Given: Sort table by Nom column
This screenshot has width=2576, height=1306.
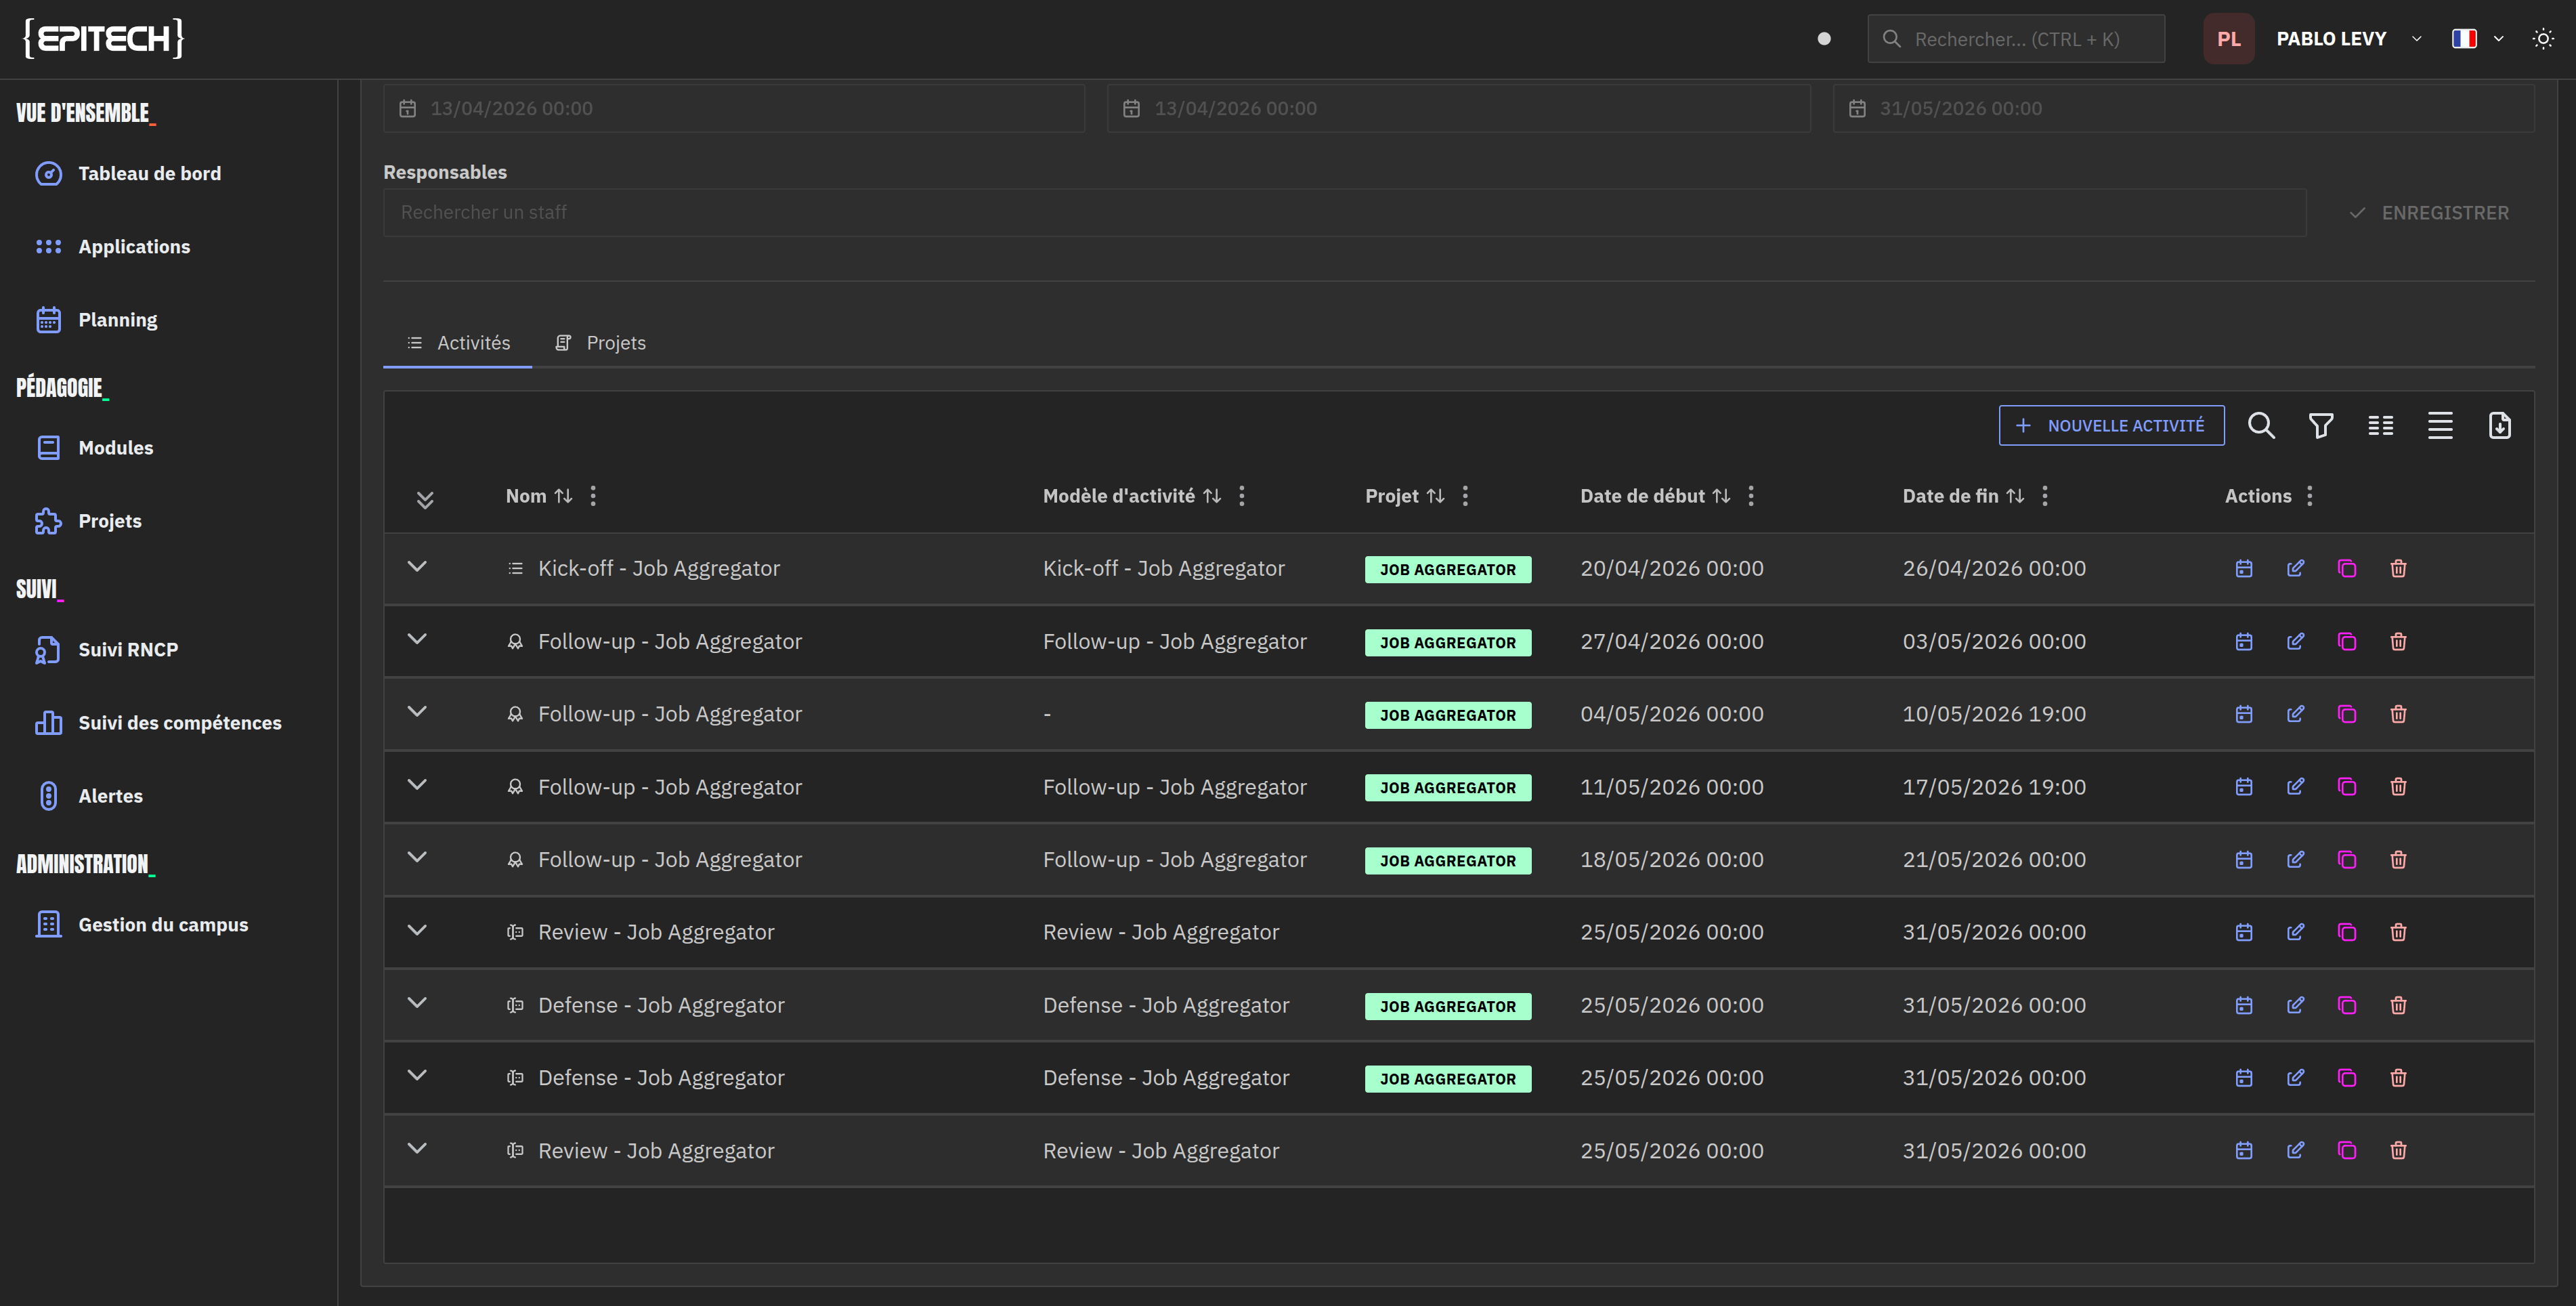Looking at the screenshot, I should (564, 496).
